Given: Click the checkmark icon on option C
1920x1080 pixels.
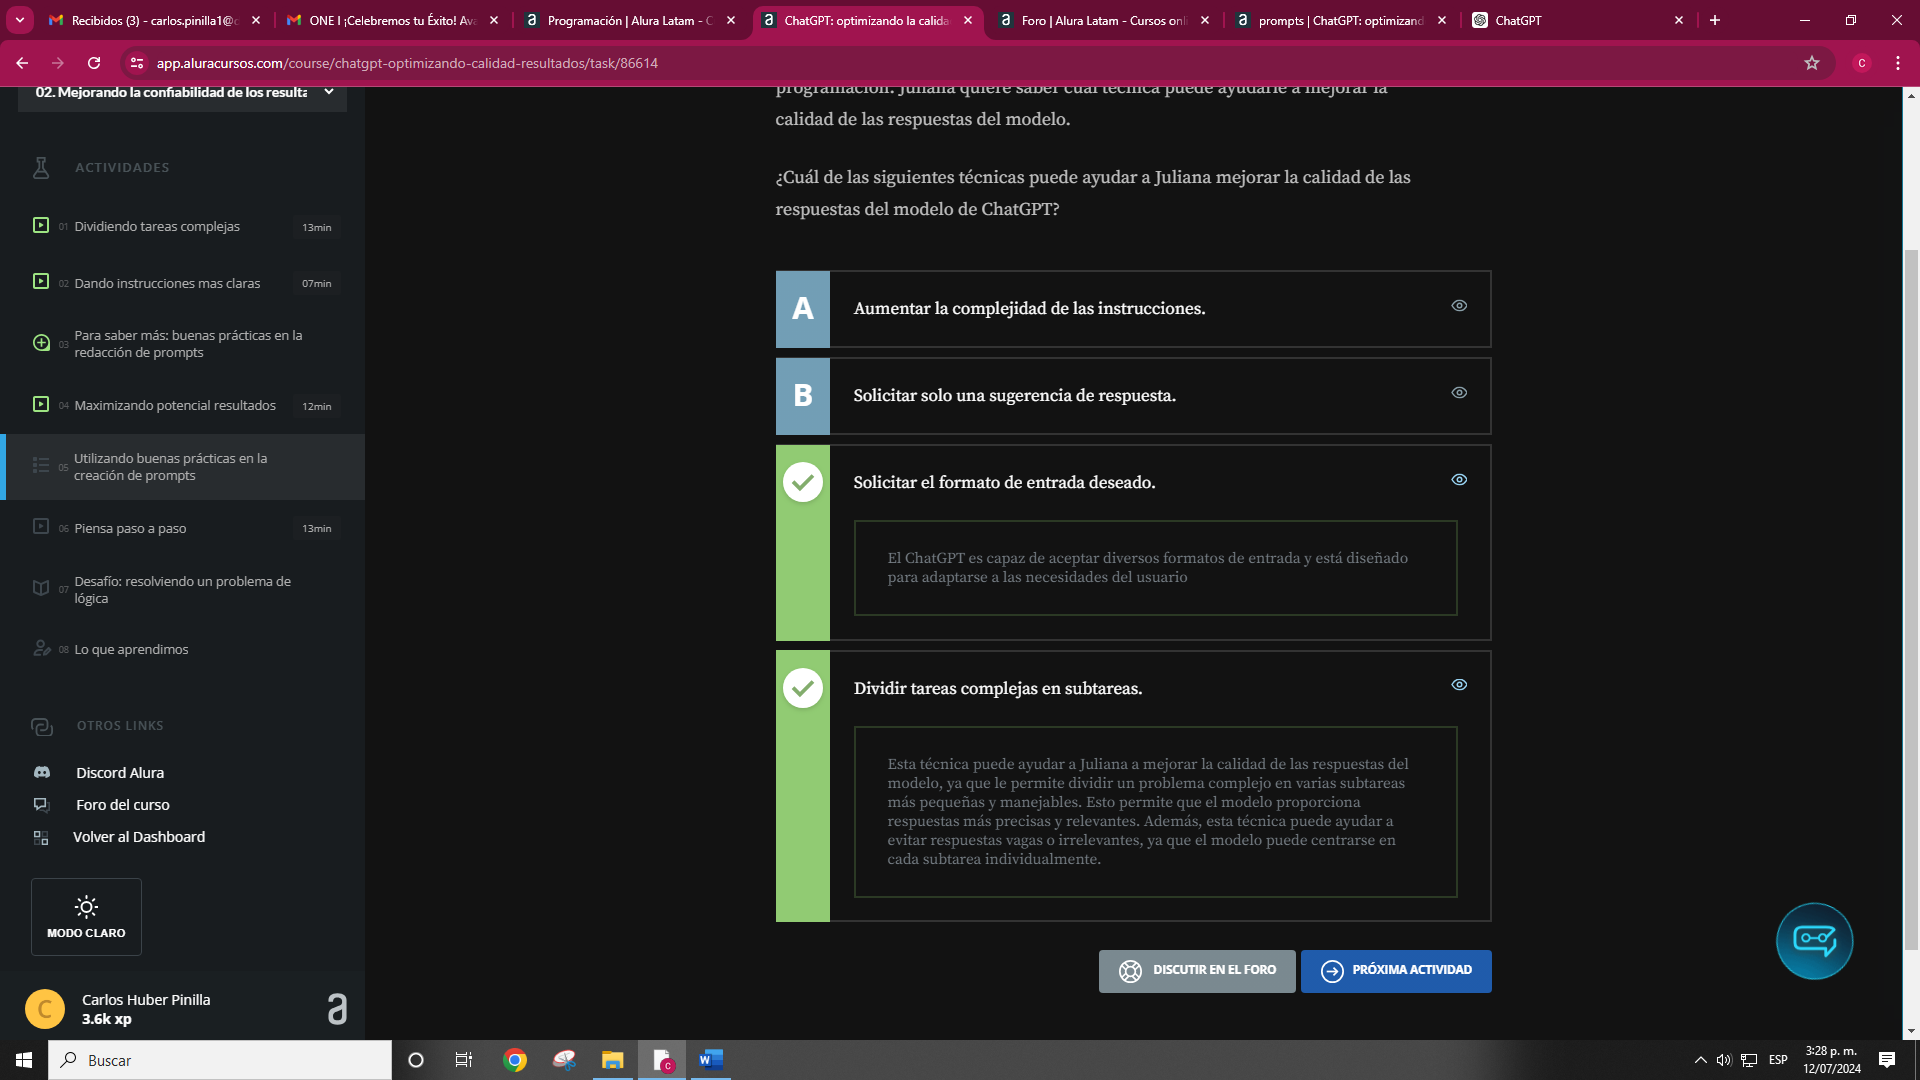Looking at the screenshot, I should click(x=803, y=481).
